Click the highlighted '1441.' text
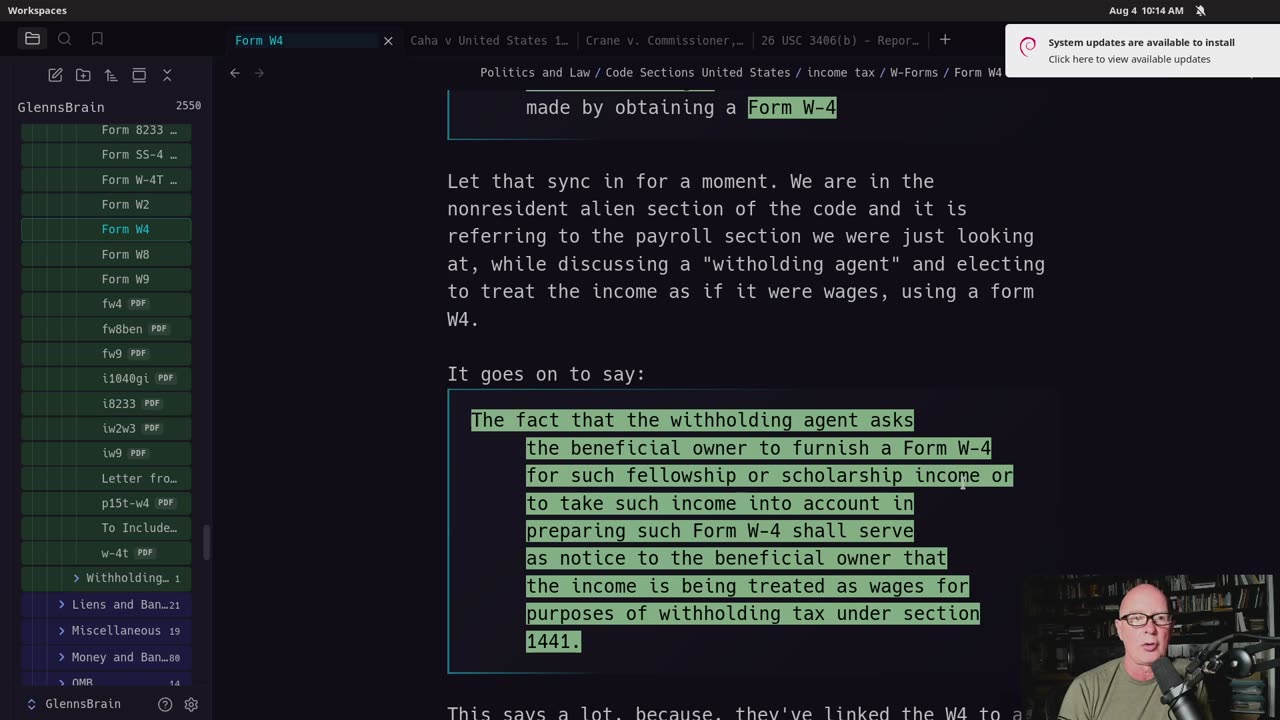The image size is (1280, 720). [x=553, y=641]
